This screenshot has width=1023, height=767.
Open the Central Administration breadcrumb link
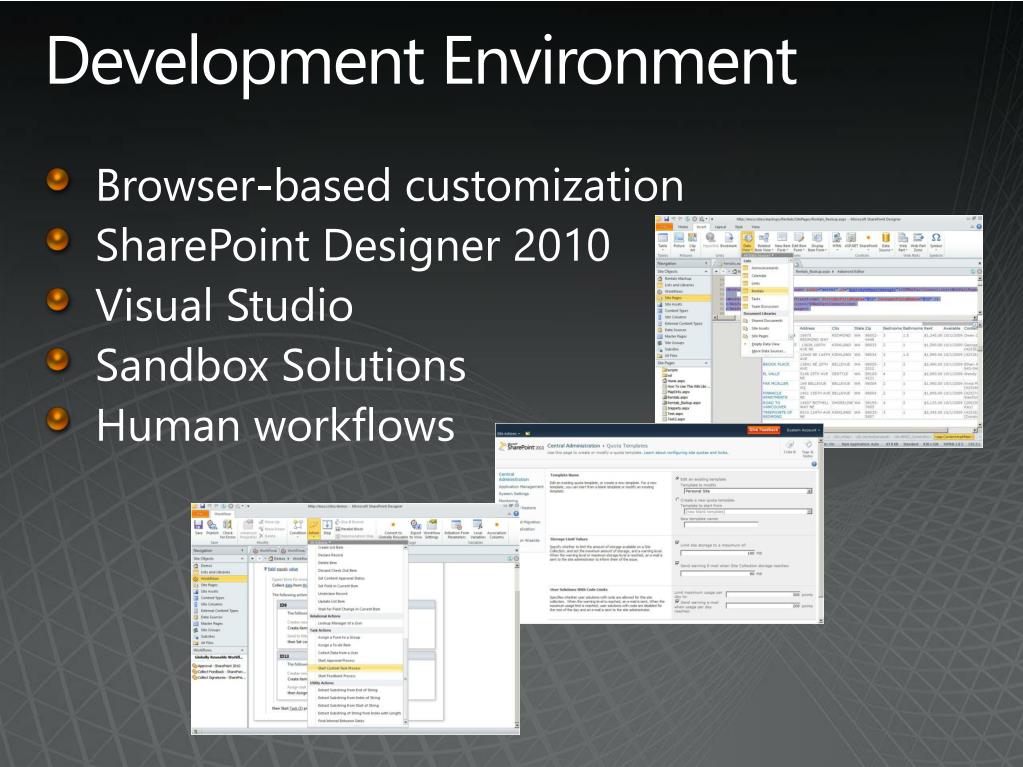(x=573, y=446)
